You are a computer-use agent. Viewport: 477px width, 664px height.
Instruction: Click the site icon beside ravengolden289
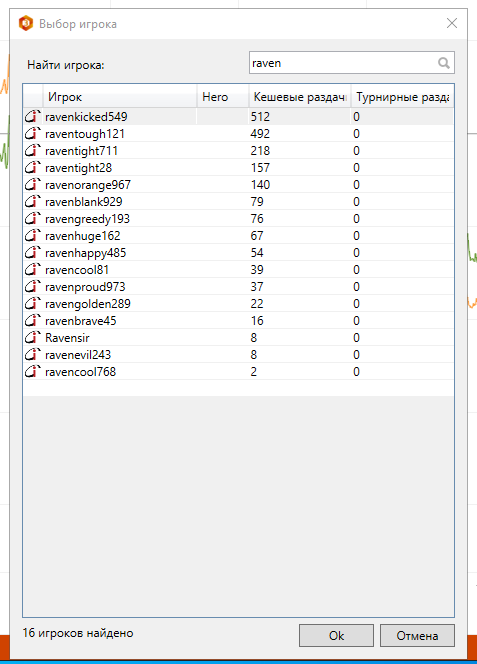33,303
